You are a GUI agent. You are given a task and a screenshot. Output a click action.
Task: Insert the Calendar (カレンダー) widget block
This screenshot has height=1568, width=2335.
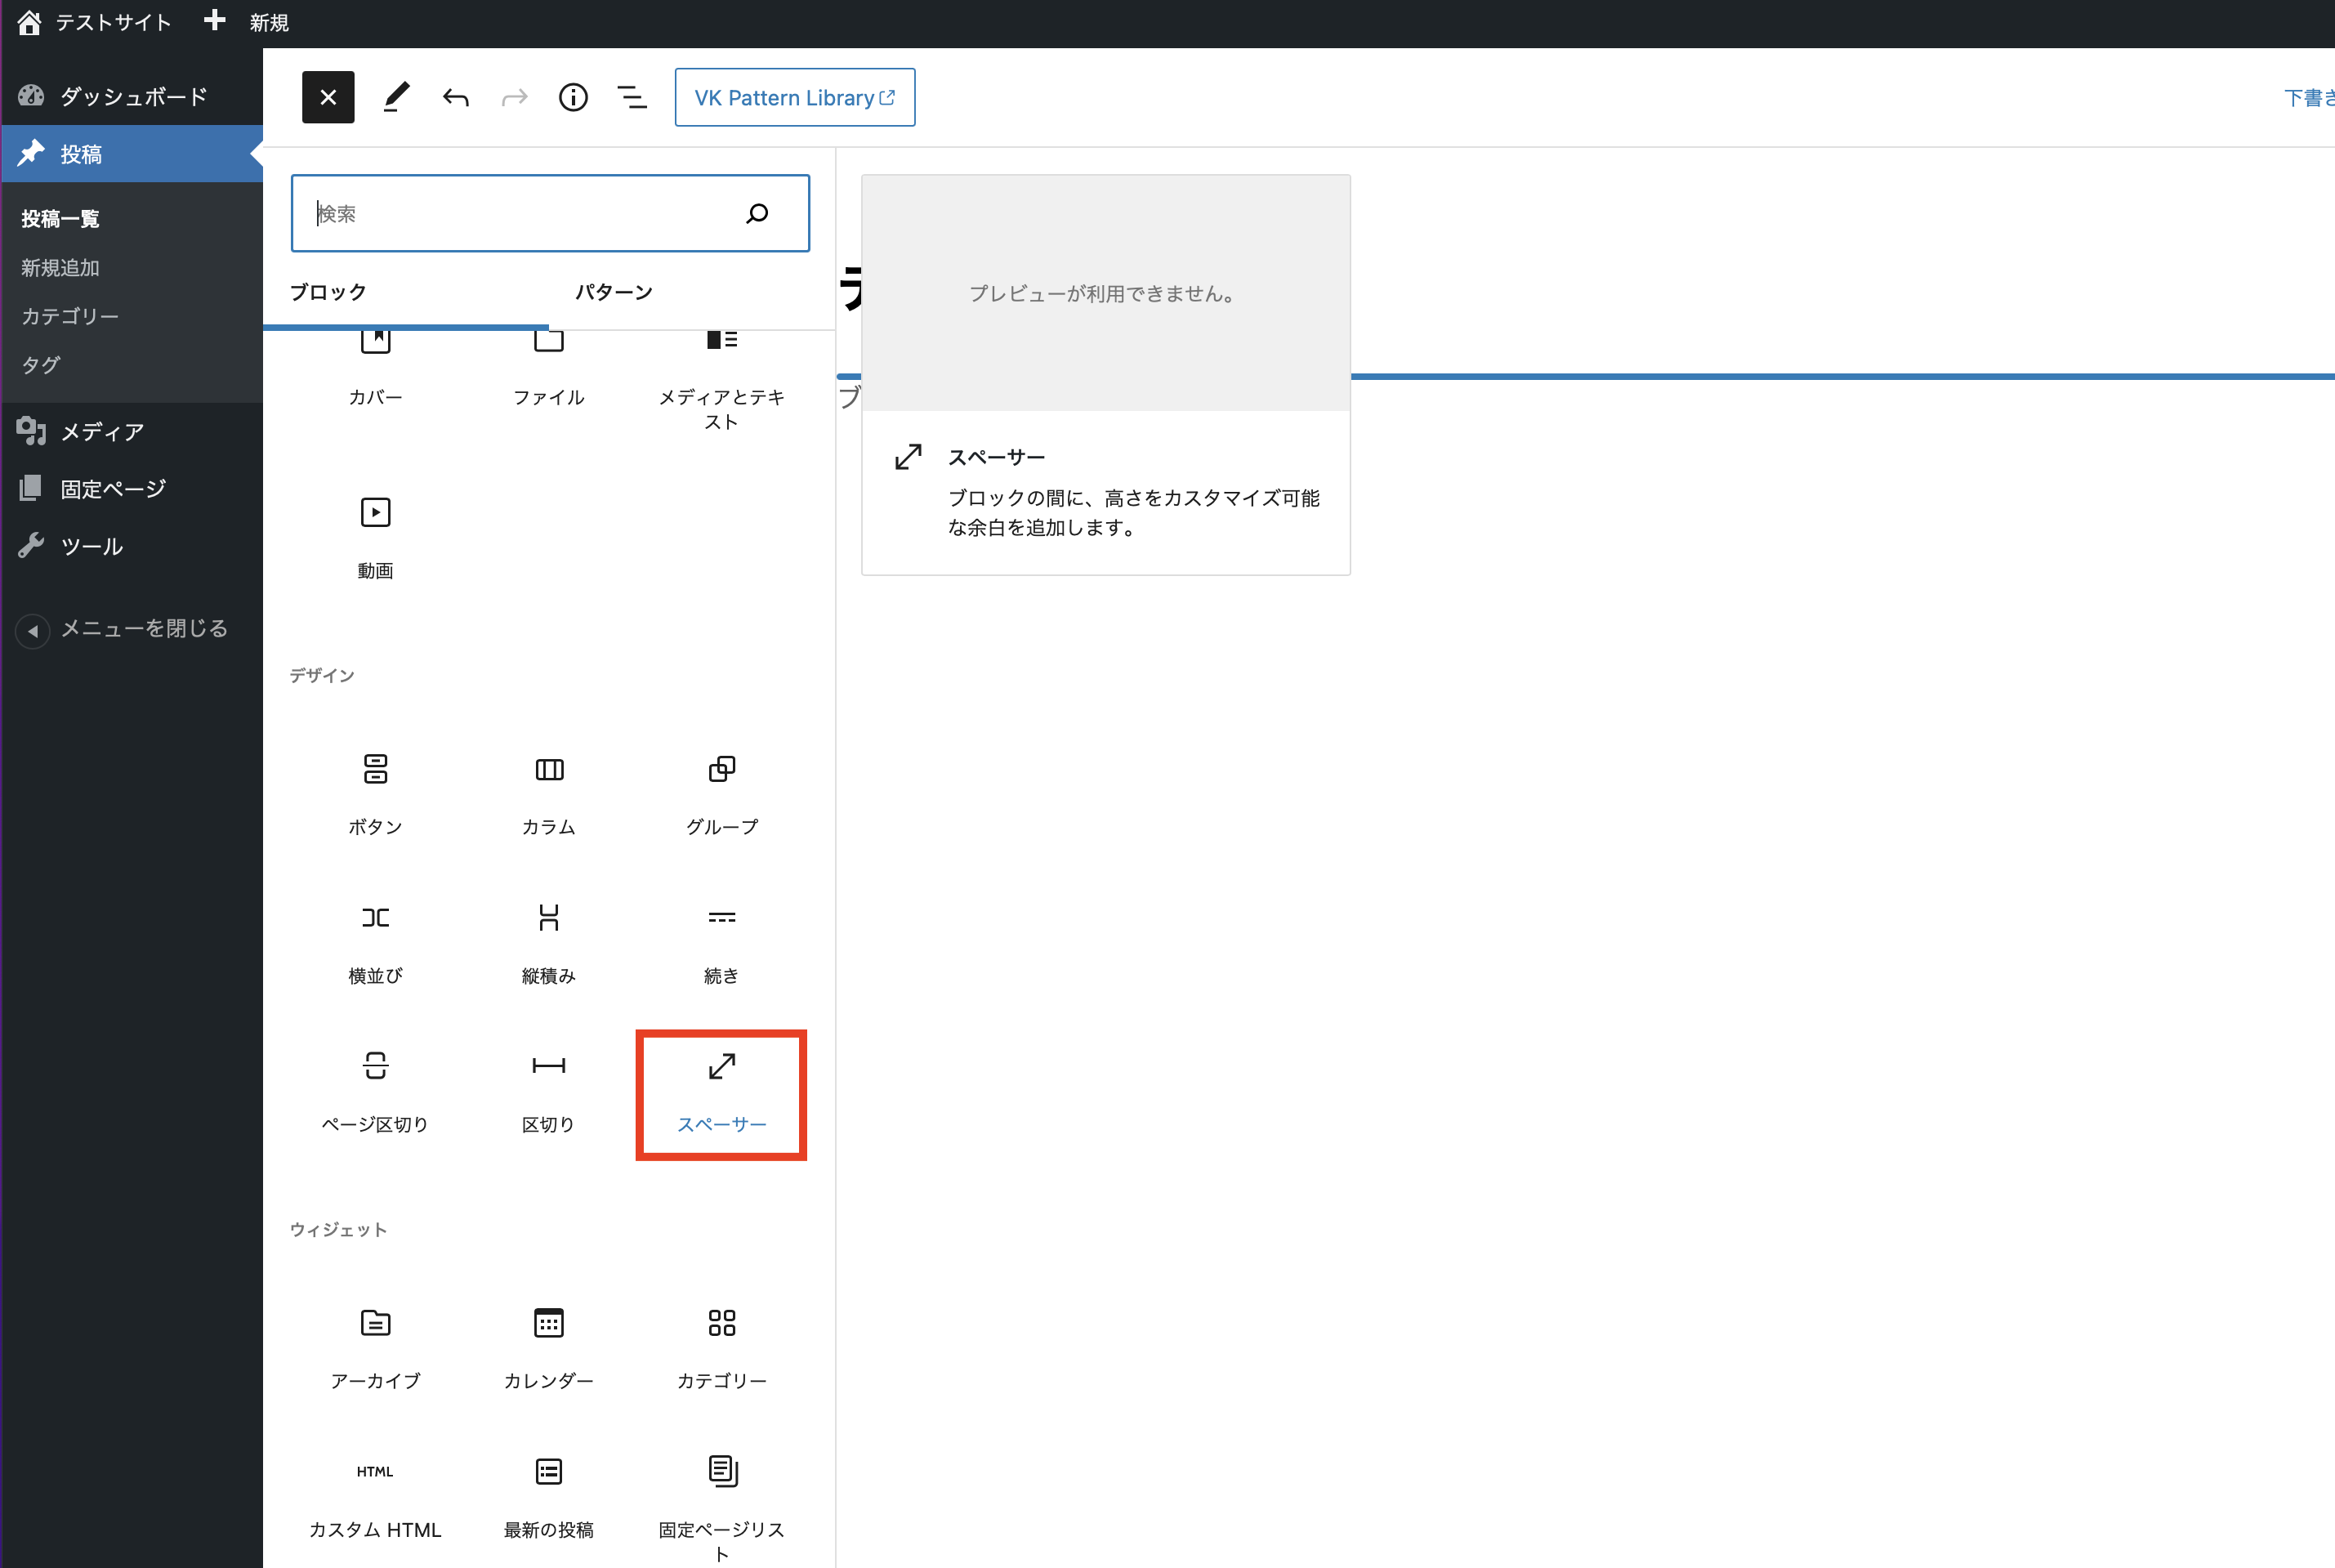pos(548,1348)
